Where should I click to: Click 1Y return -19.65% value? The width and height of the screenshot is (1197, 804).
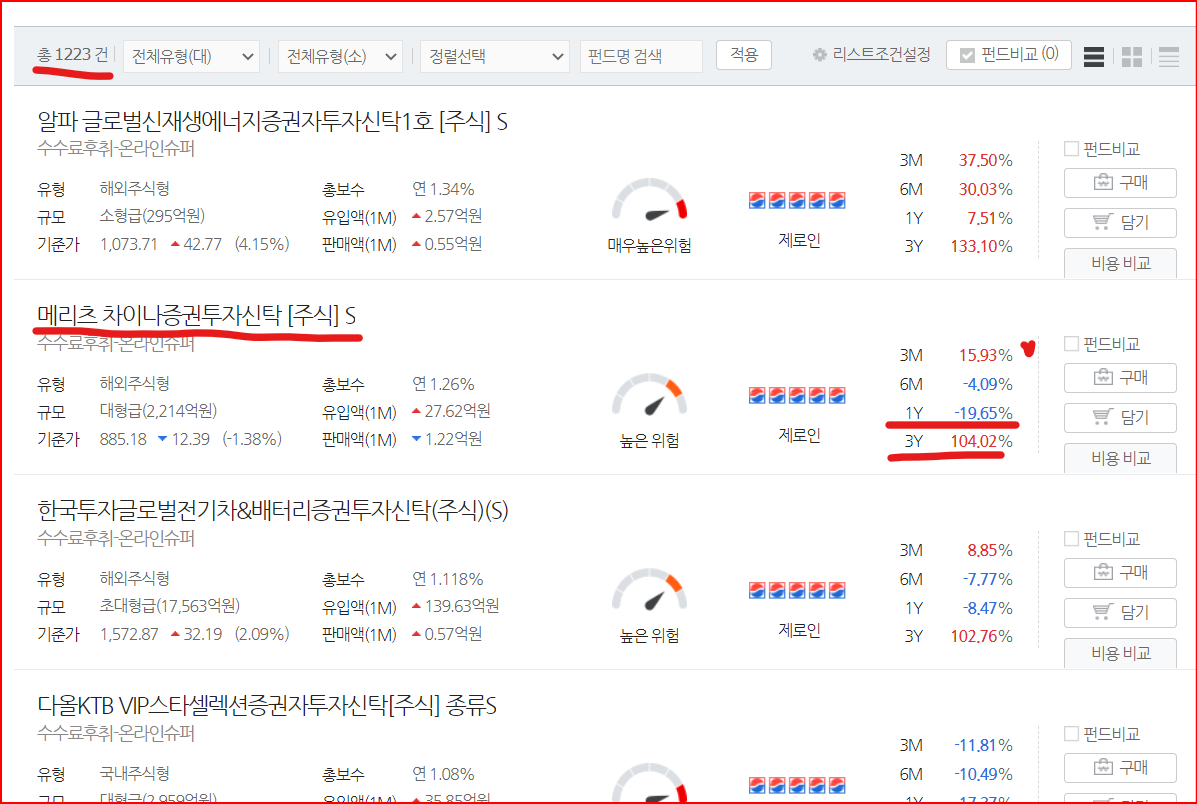(983, 413)
